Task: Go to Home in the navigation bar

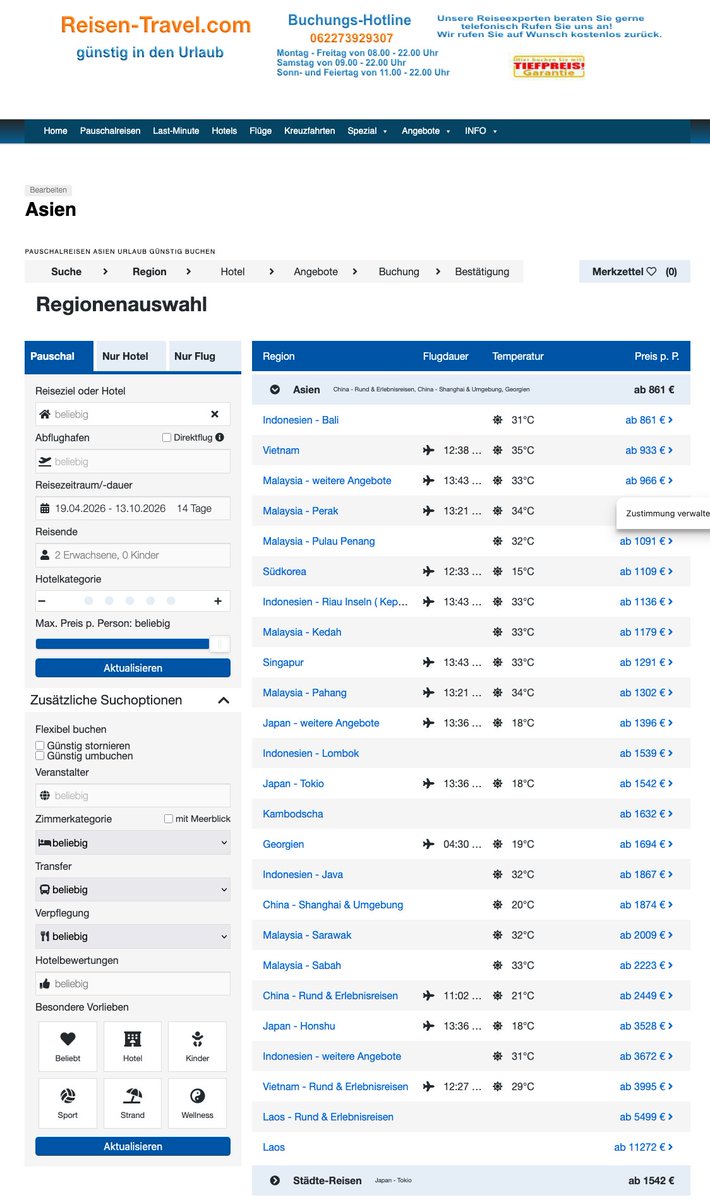Action: pyautogui.click(x=56, y=131)
